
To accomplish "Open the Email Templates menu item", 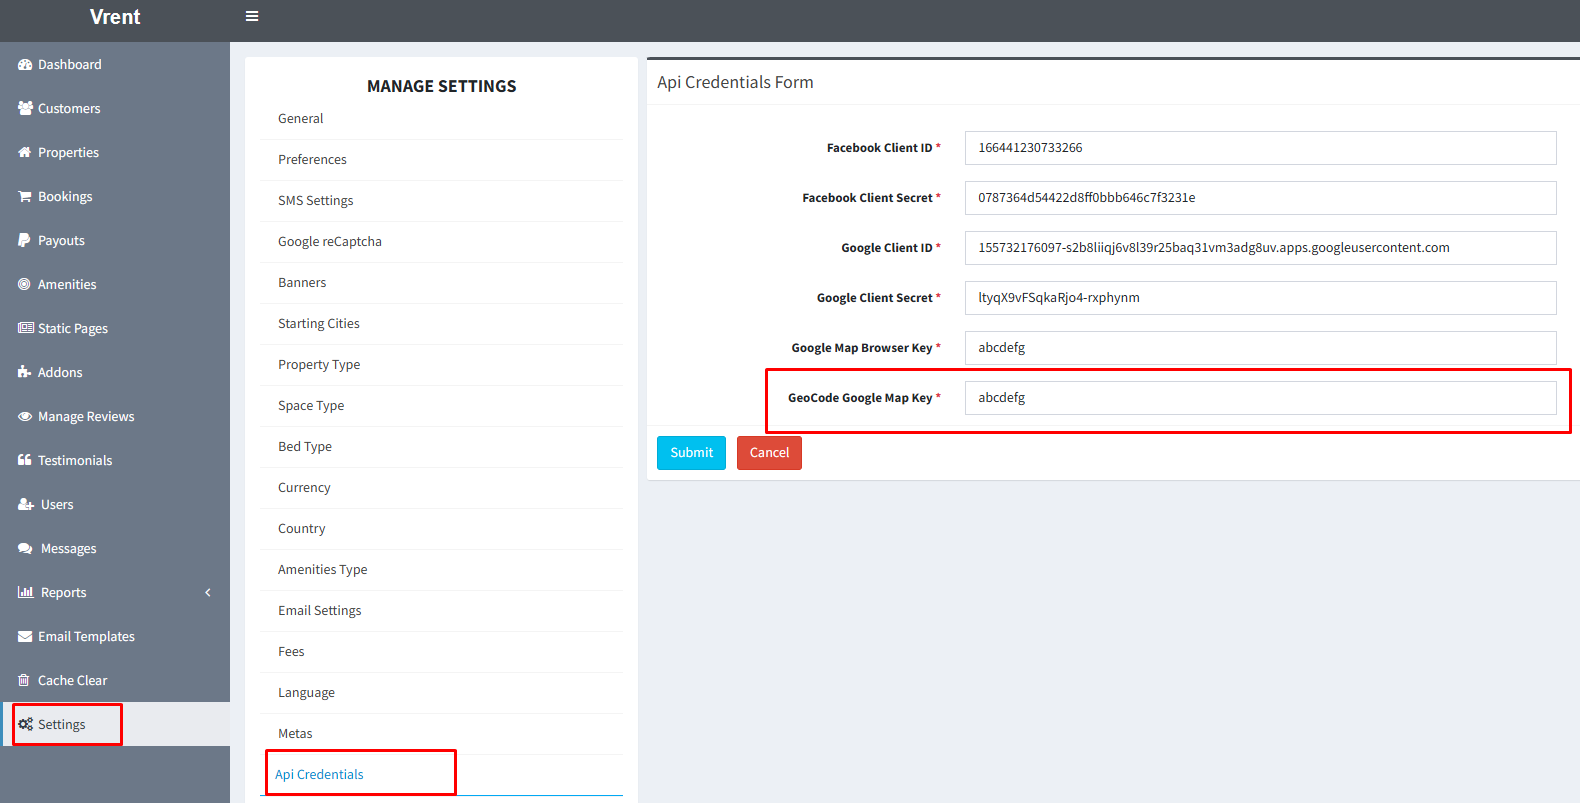I will click(x=86, y=637).
